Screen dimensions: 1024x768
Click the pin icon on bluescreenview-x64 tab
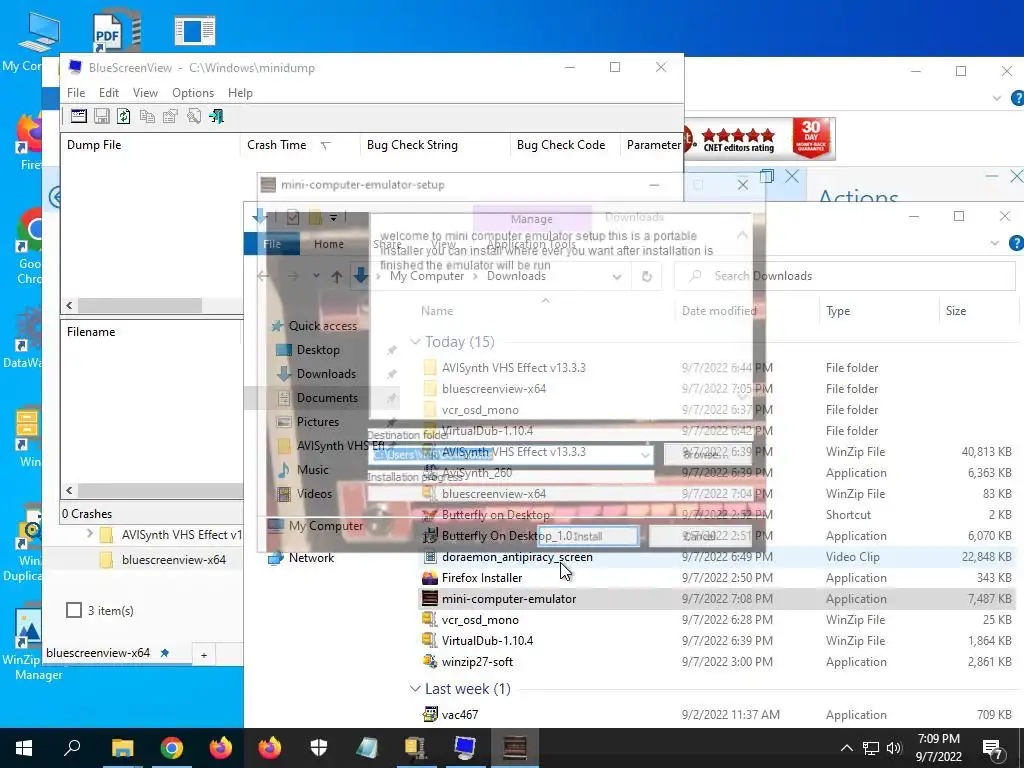[x=165, y=652]
